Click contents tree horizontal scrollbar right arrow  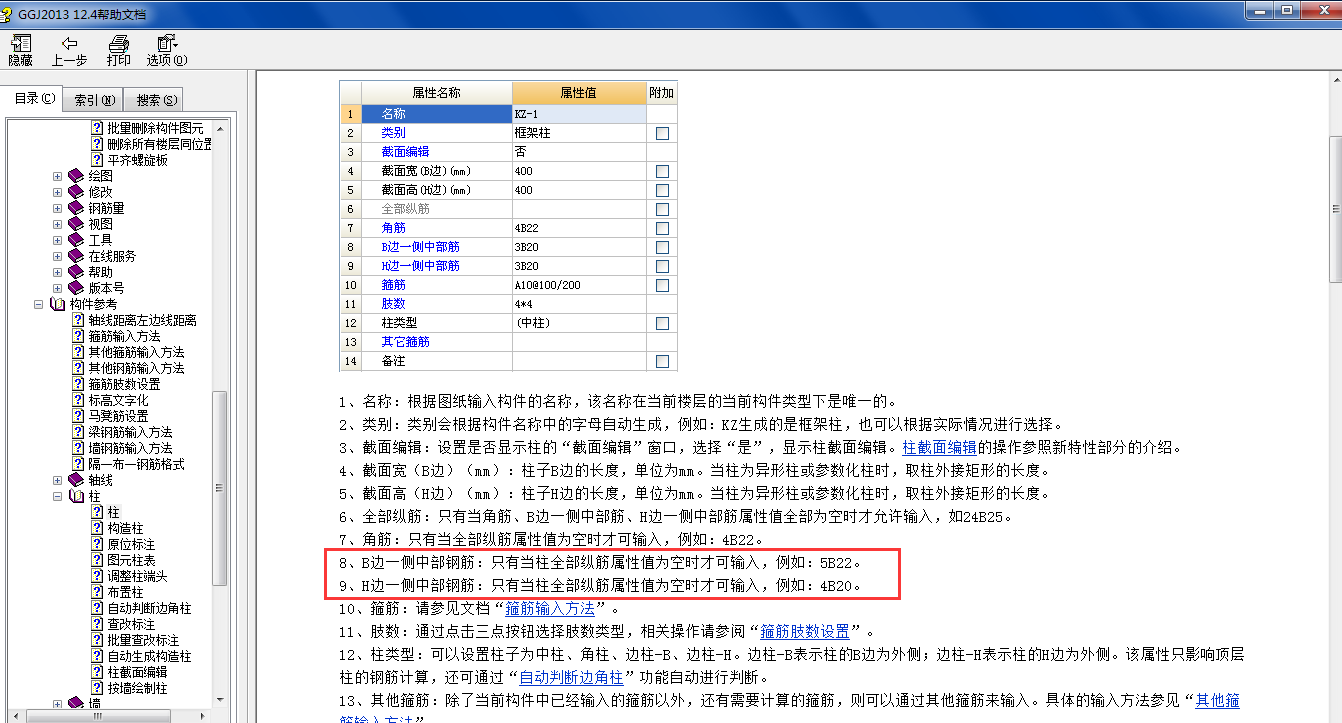coord(205,715)
